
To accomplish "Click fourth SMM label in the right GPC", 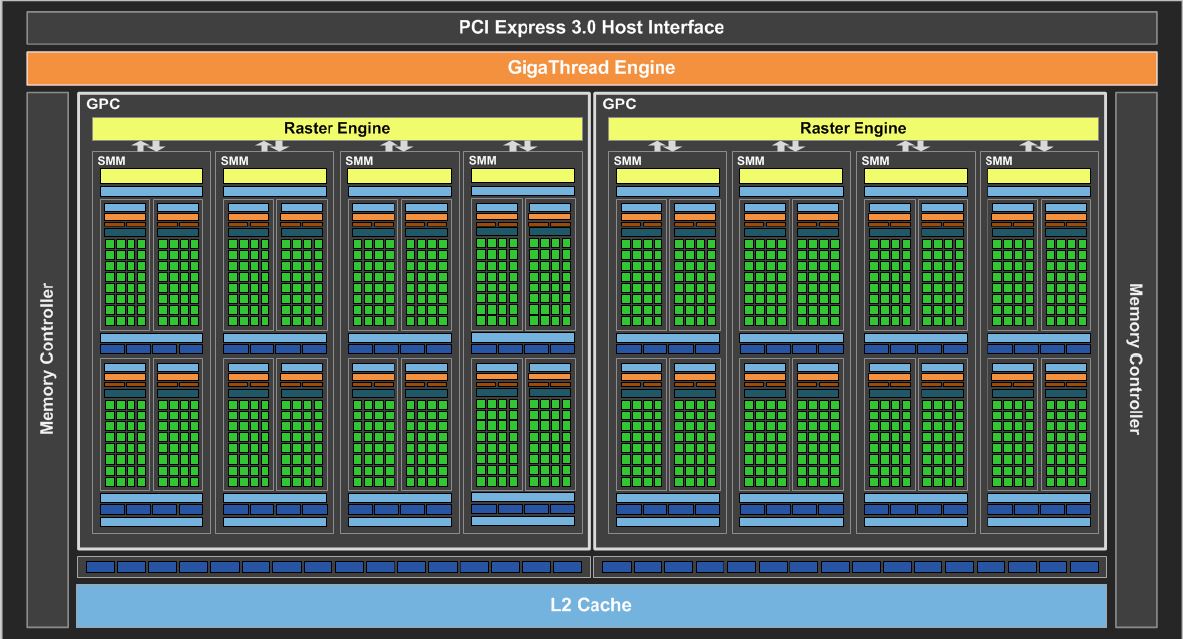I will [999, 161].
